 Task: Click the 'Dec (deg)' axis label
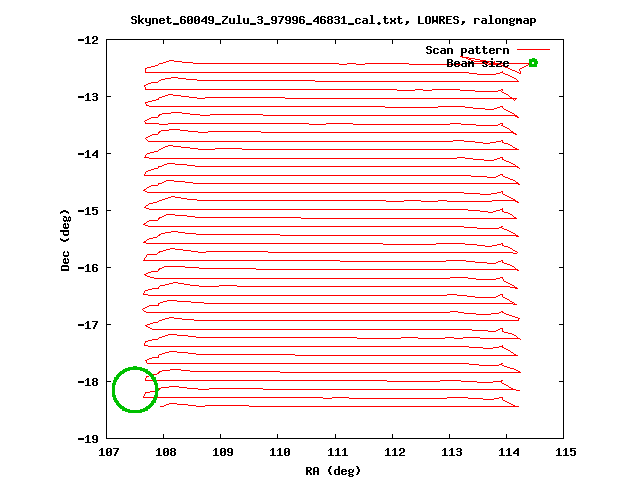tap(65, 240)
